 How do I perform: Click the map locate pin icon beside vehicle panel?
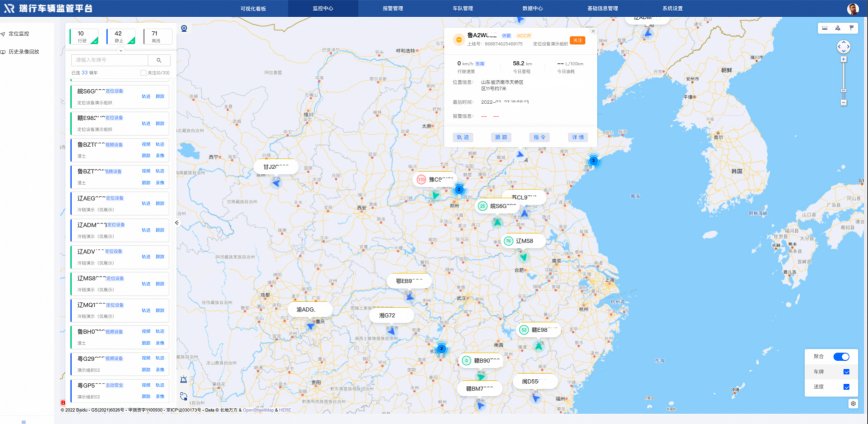point(184,28)
